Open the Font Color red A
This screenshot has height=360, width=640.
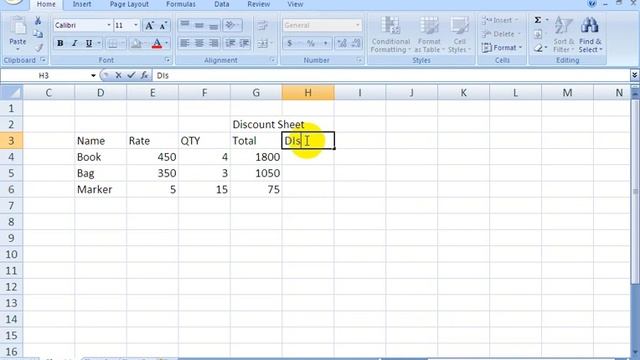point(157,44)
